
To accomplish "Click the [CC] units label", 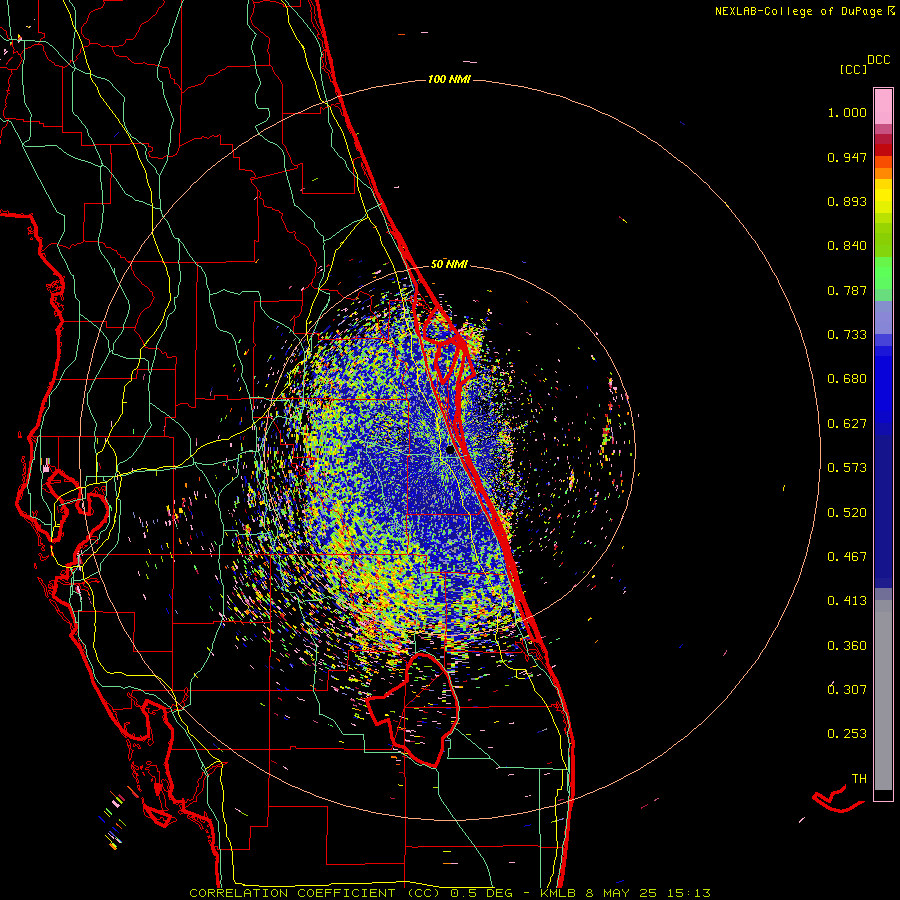I will 853,69.
